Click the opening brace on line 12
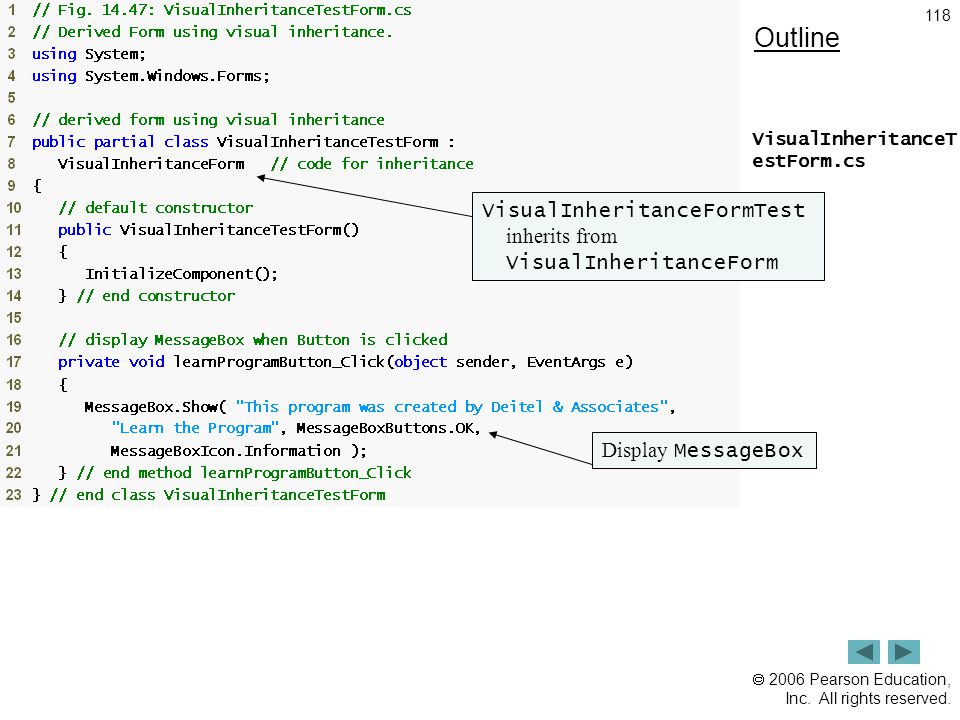 63,252
